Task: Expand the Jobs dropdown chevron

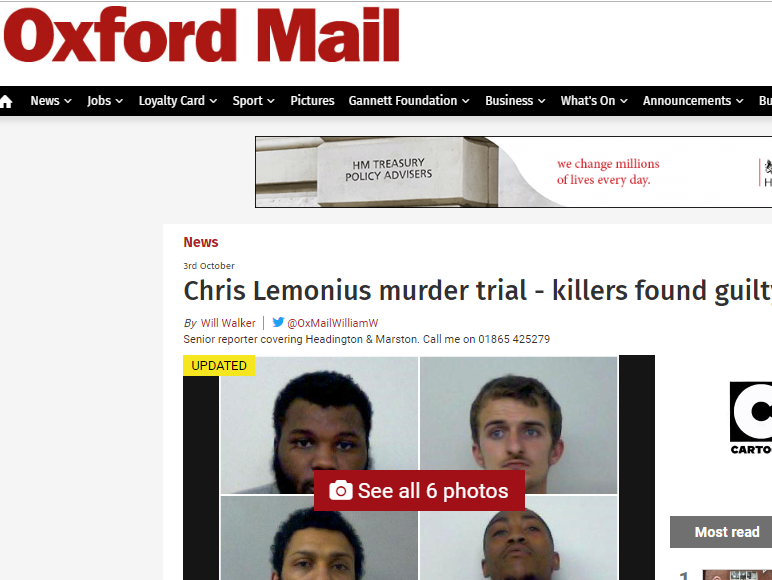Action: (x=119, y=101)
